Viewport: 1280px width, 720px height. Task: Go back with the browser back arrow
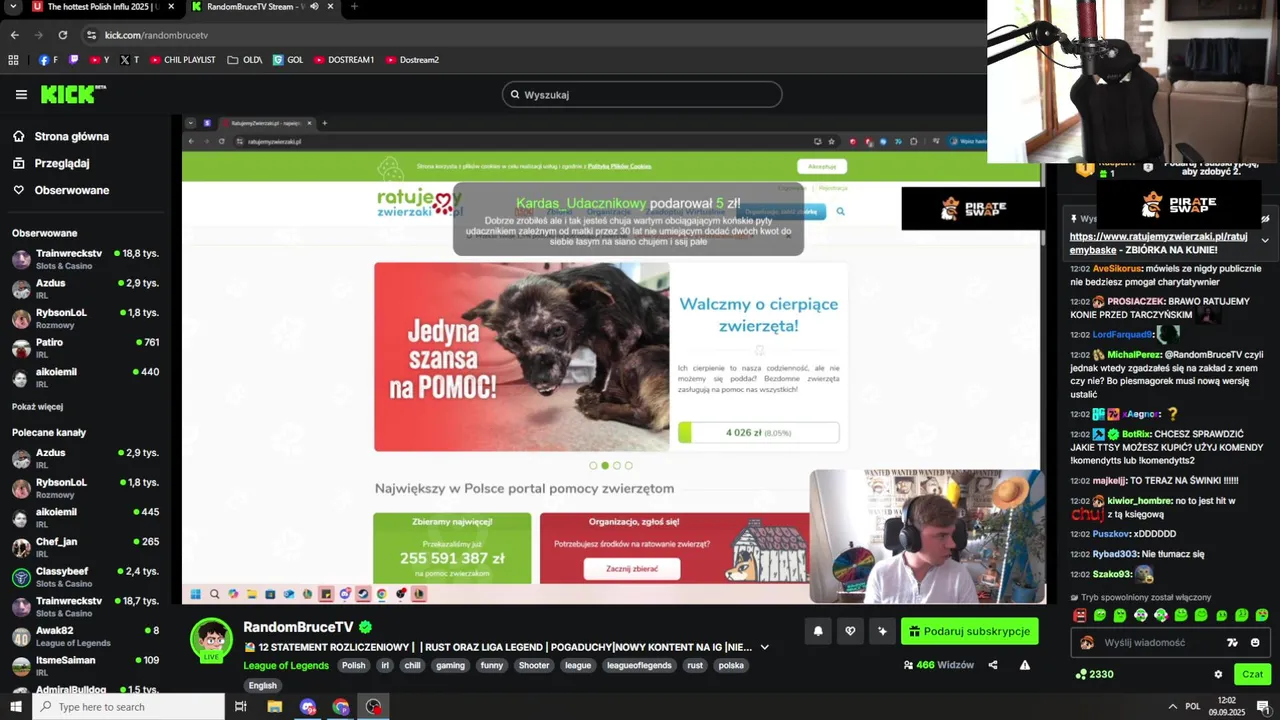(x=15, y=35)
